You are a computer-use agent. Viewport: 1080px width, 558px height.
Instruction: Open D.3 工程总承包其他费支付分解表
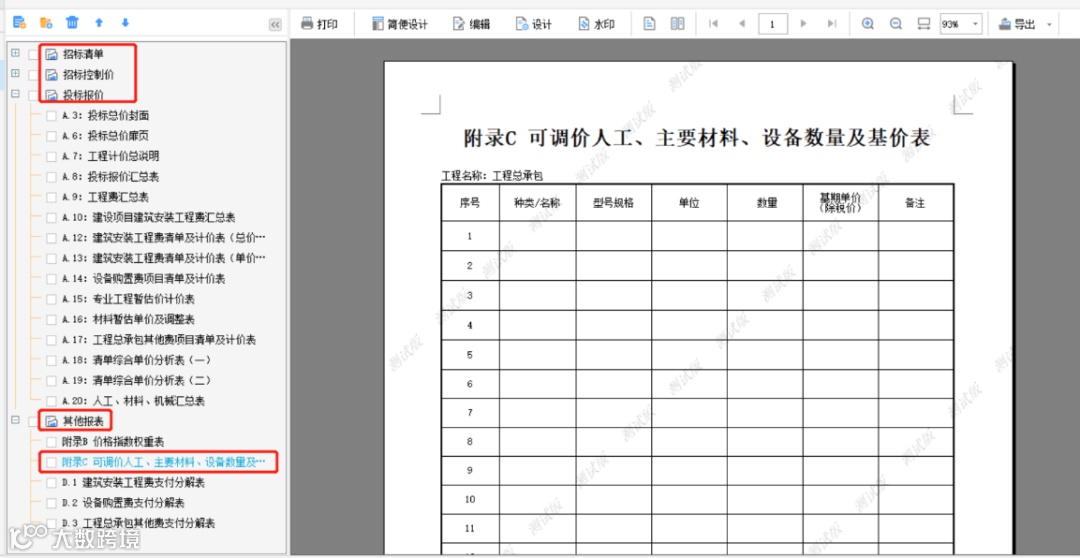138,524
